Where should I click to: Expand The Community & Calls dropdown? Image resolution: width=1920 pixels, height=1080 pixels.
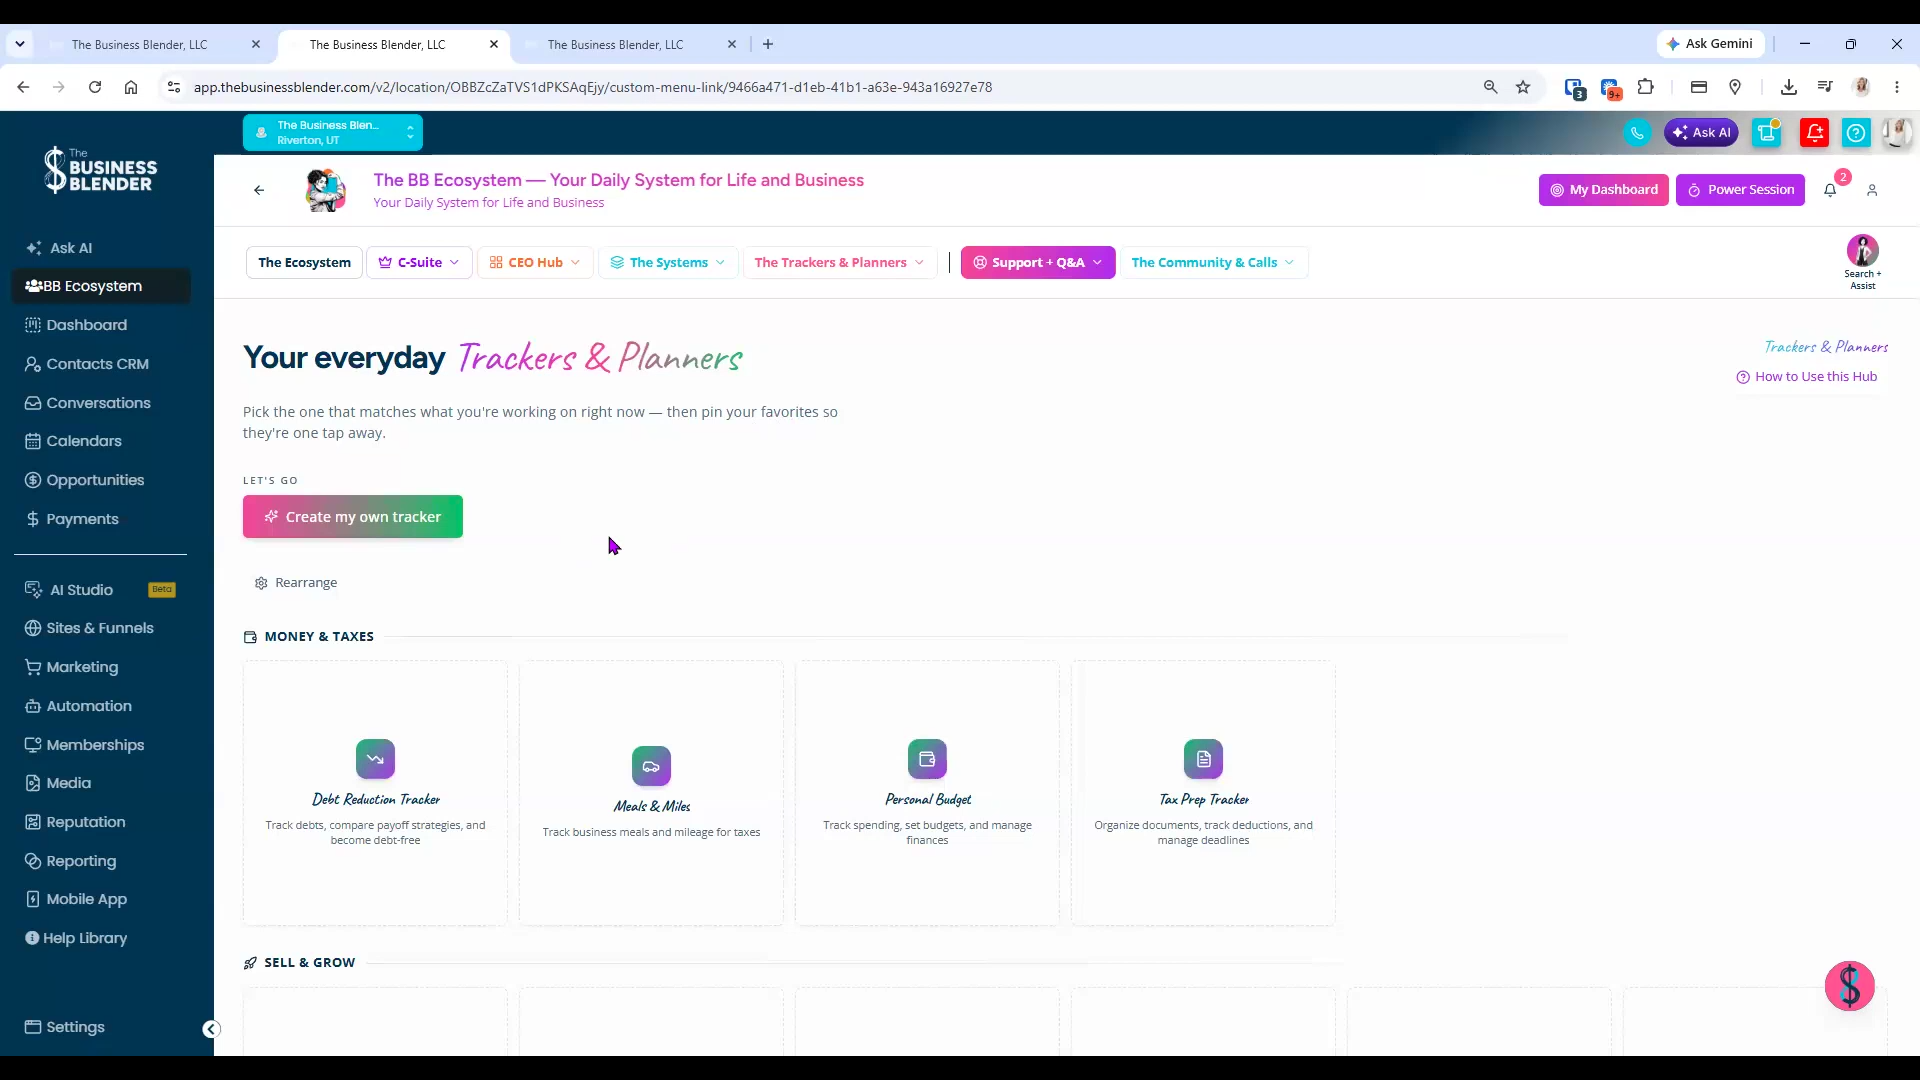[1214, 263]
